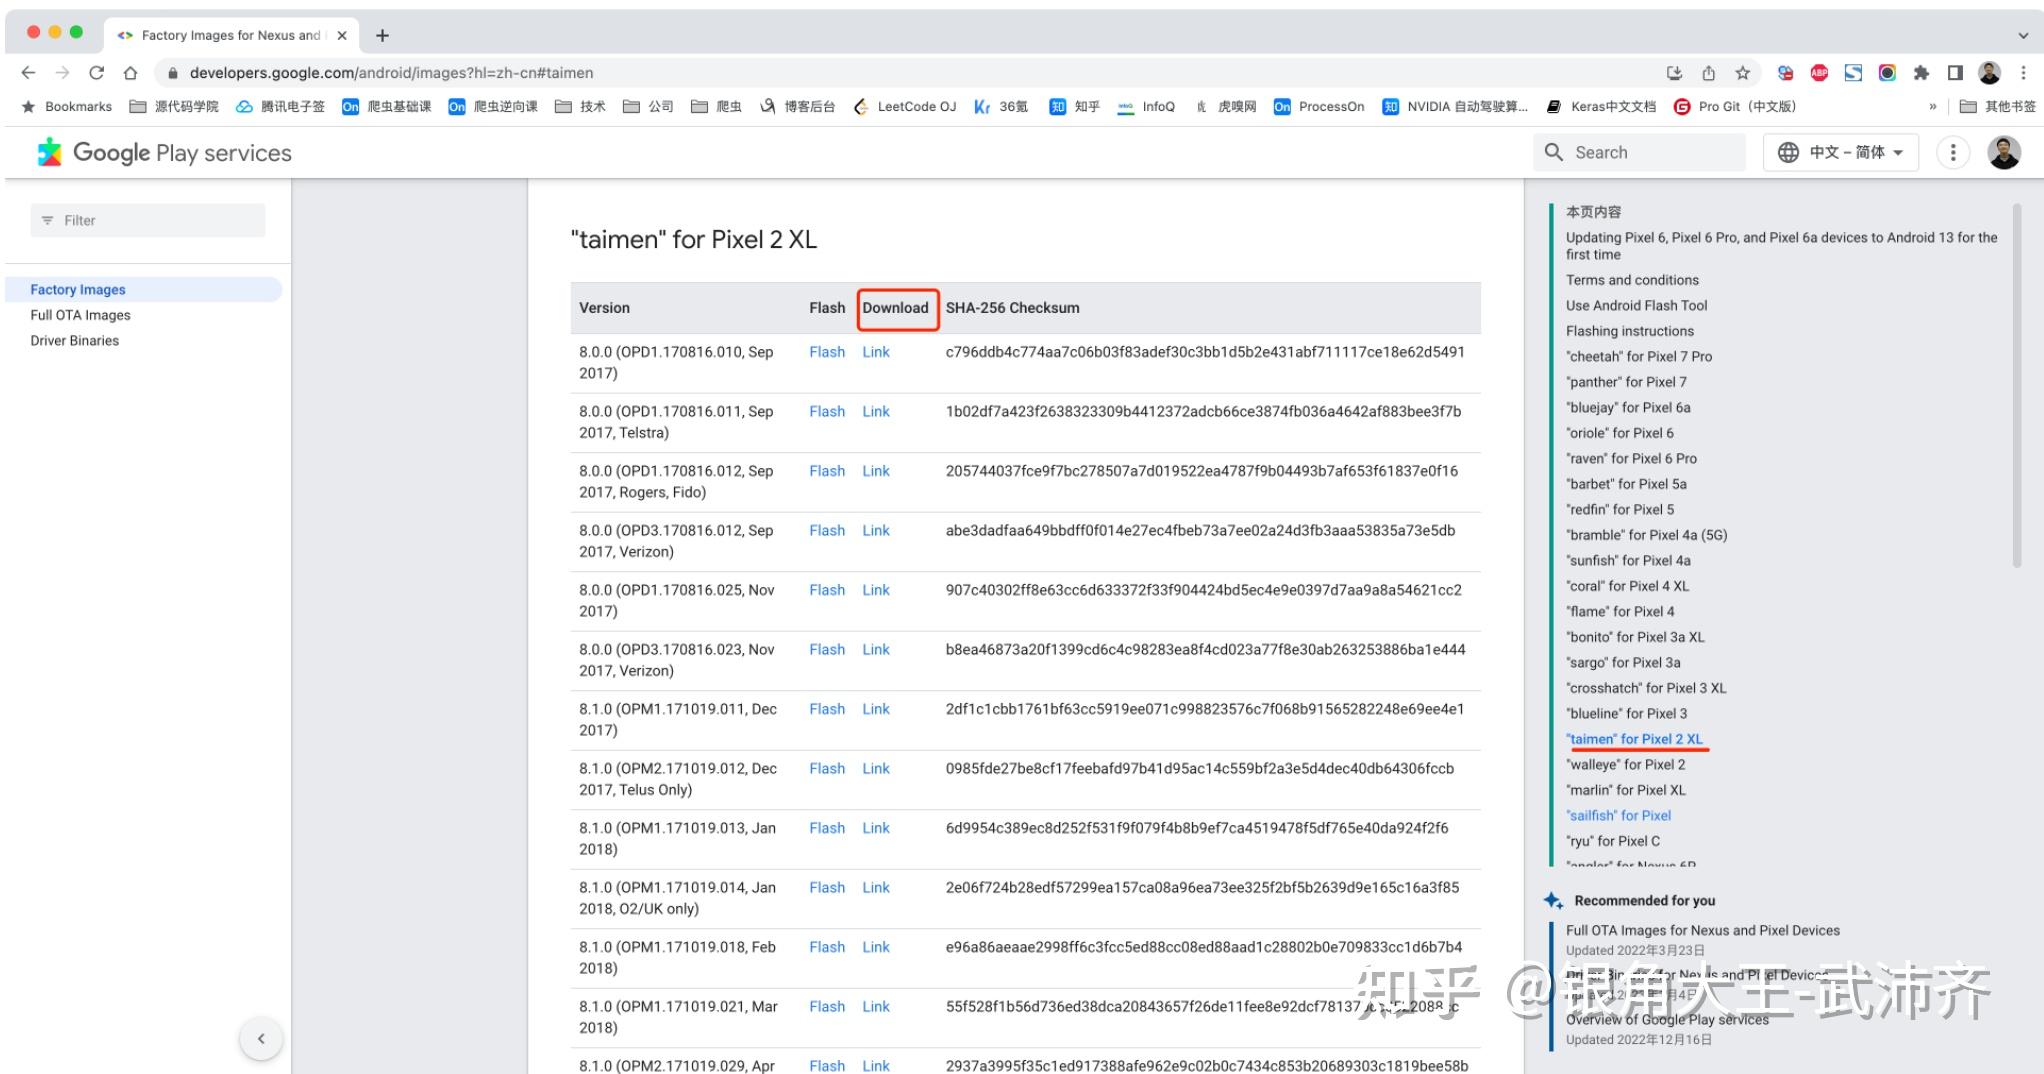Viewport: 2044px width, 1074px height.
Task: Open the Google account avatar on page
Action: [x=2004, y=152]
